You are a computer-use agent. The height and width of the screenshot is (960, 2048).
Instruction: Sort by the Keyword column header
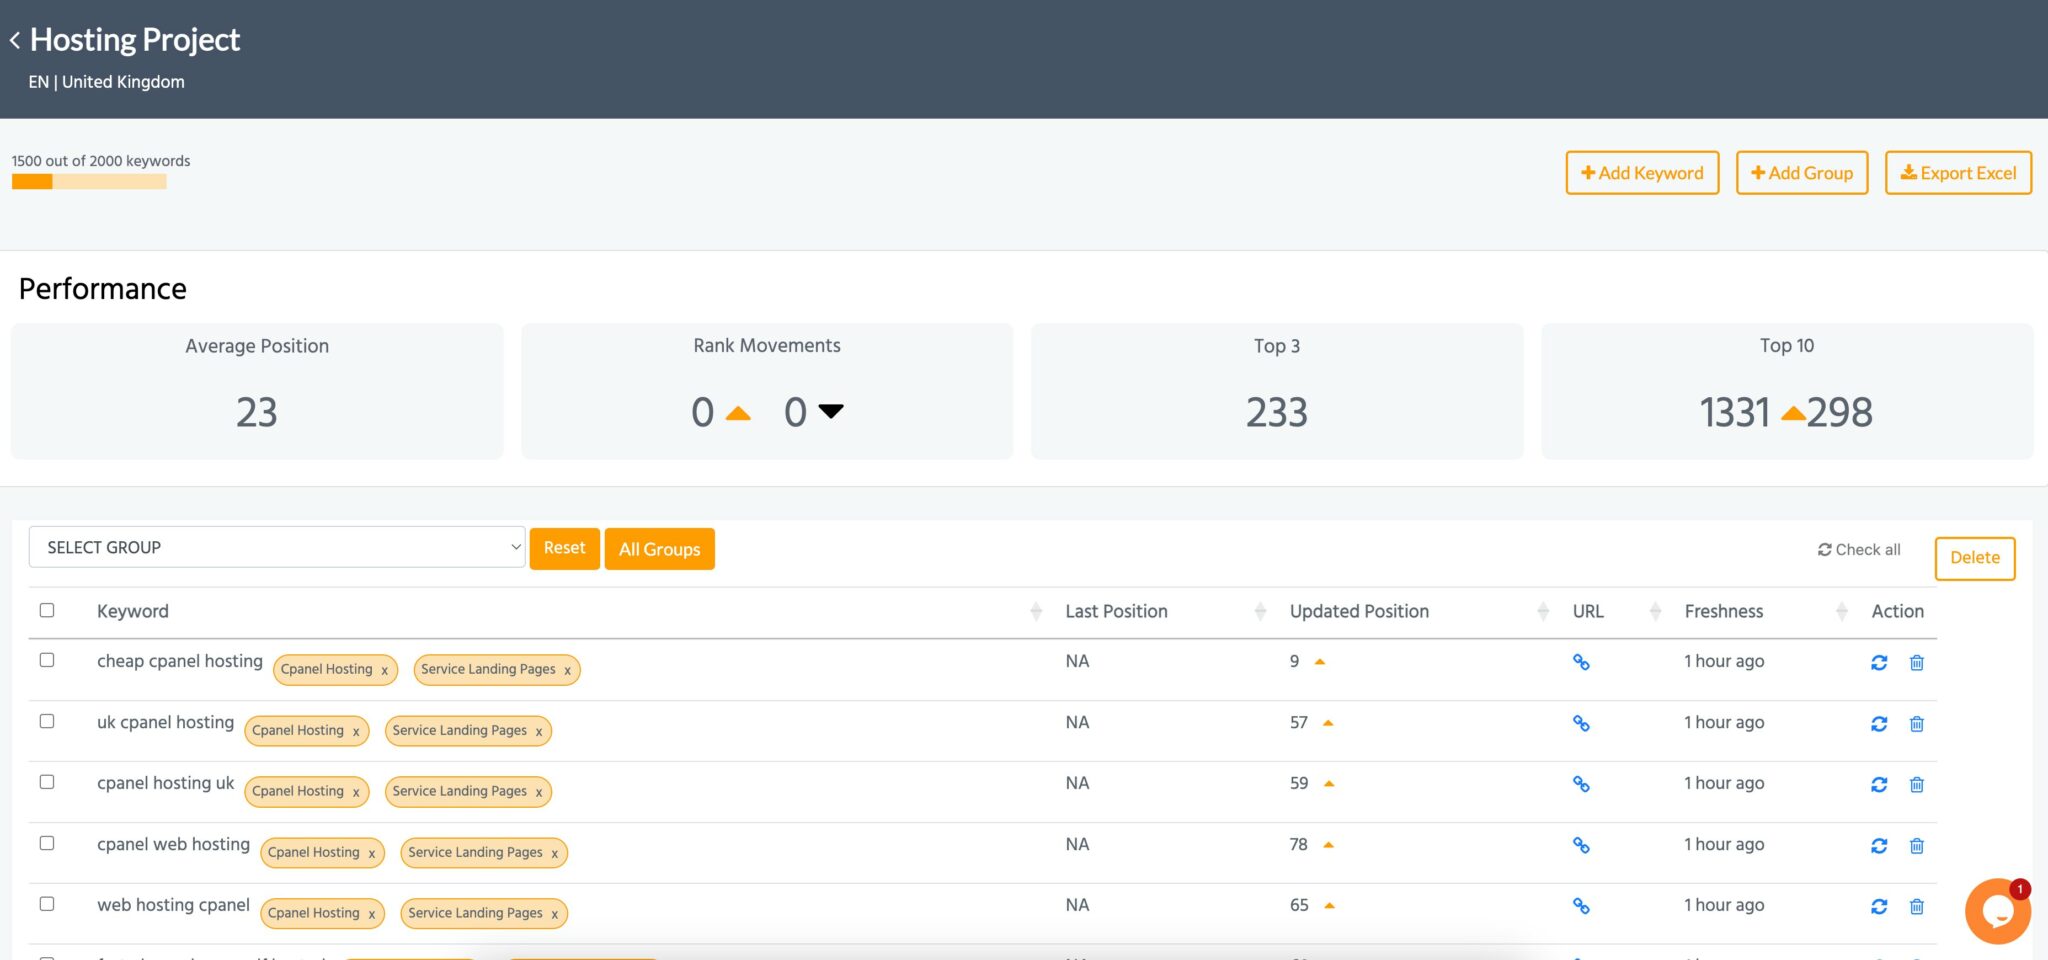tap(132, 611)
